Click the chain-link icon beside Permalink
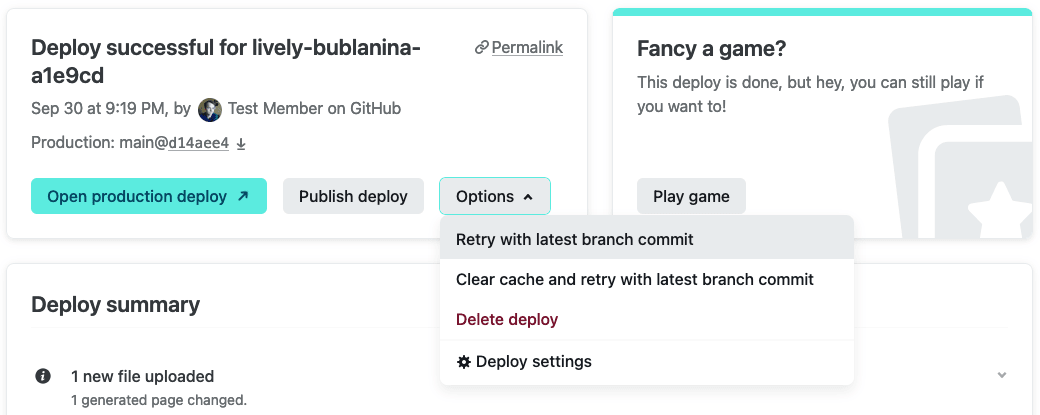1040x415 pixels. pos(481,48)
